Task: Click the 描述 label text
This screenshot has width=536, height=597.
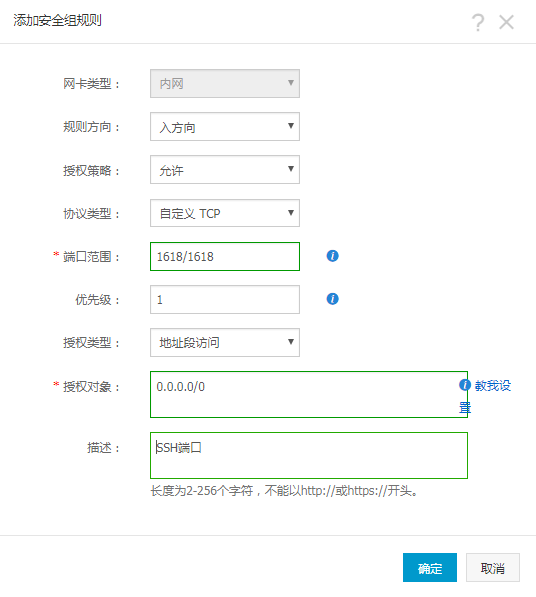Action: [x=103, y=448]
